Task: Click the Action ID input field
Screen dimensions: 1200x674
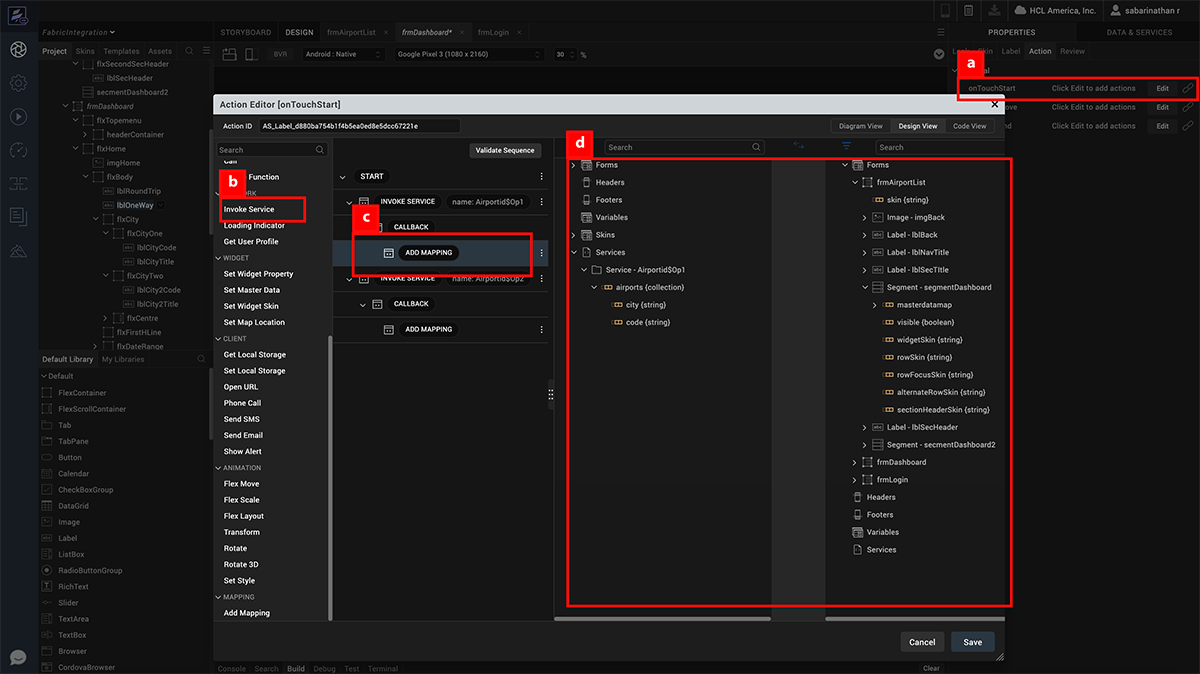Action: tap(358, 126)
